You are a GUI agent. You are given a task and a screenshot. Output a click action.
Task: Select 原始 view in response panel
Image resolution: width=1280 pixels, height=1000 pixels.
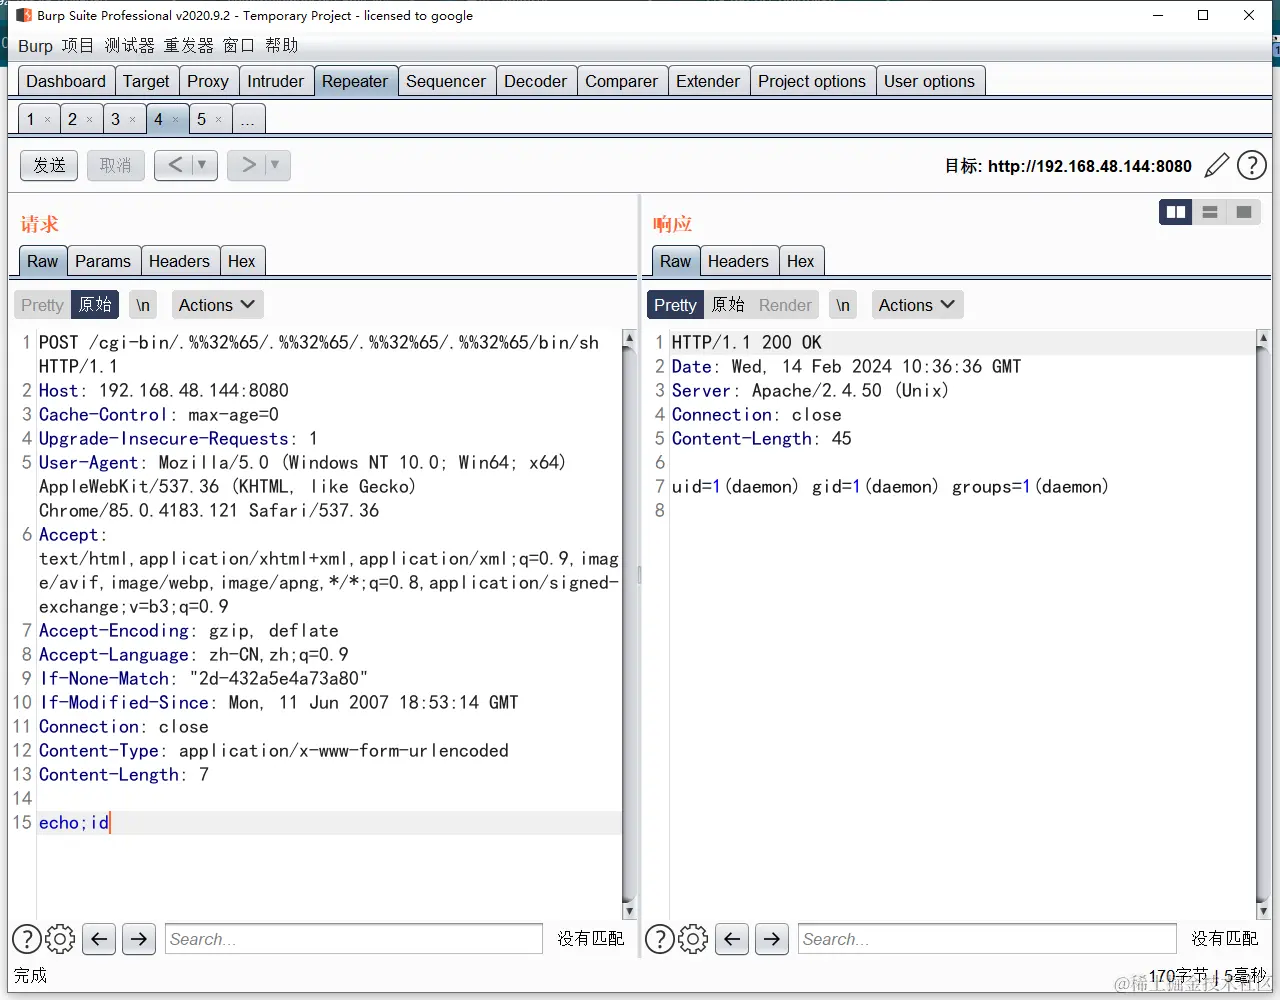click(728, 305)
